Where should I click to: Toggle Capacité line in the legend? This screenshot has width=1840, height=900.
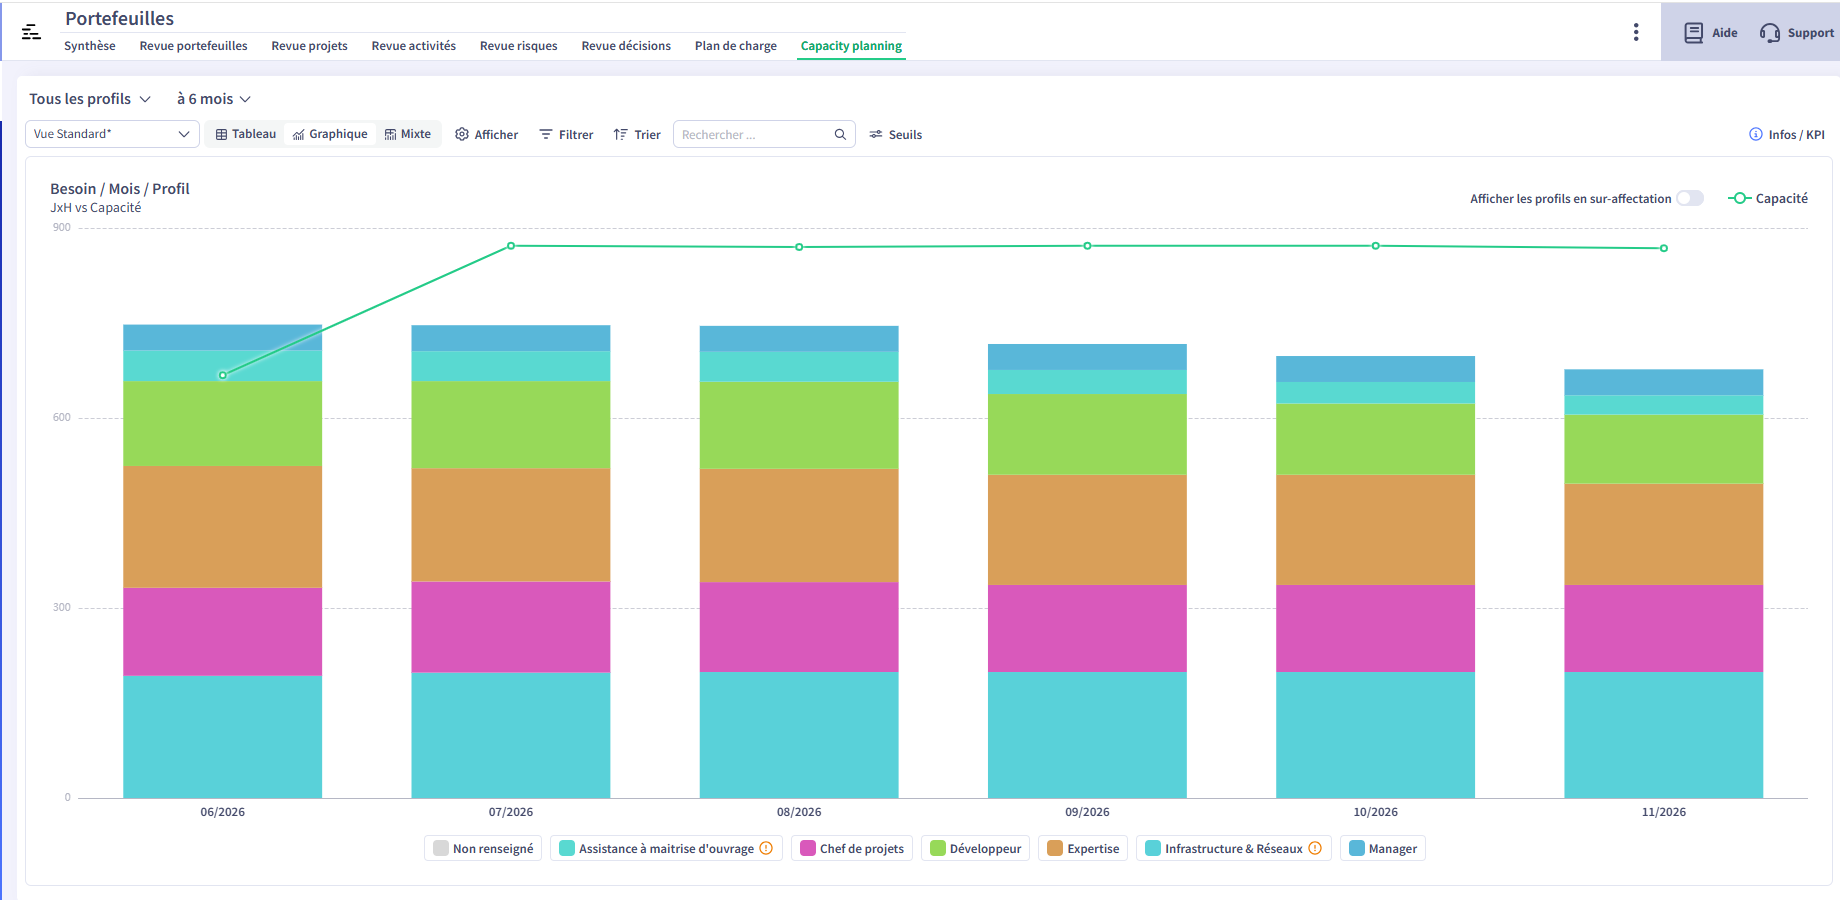(1768, 198)
